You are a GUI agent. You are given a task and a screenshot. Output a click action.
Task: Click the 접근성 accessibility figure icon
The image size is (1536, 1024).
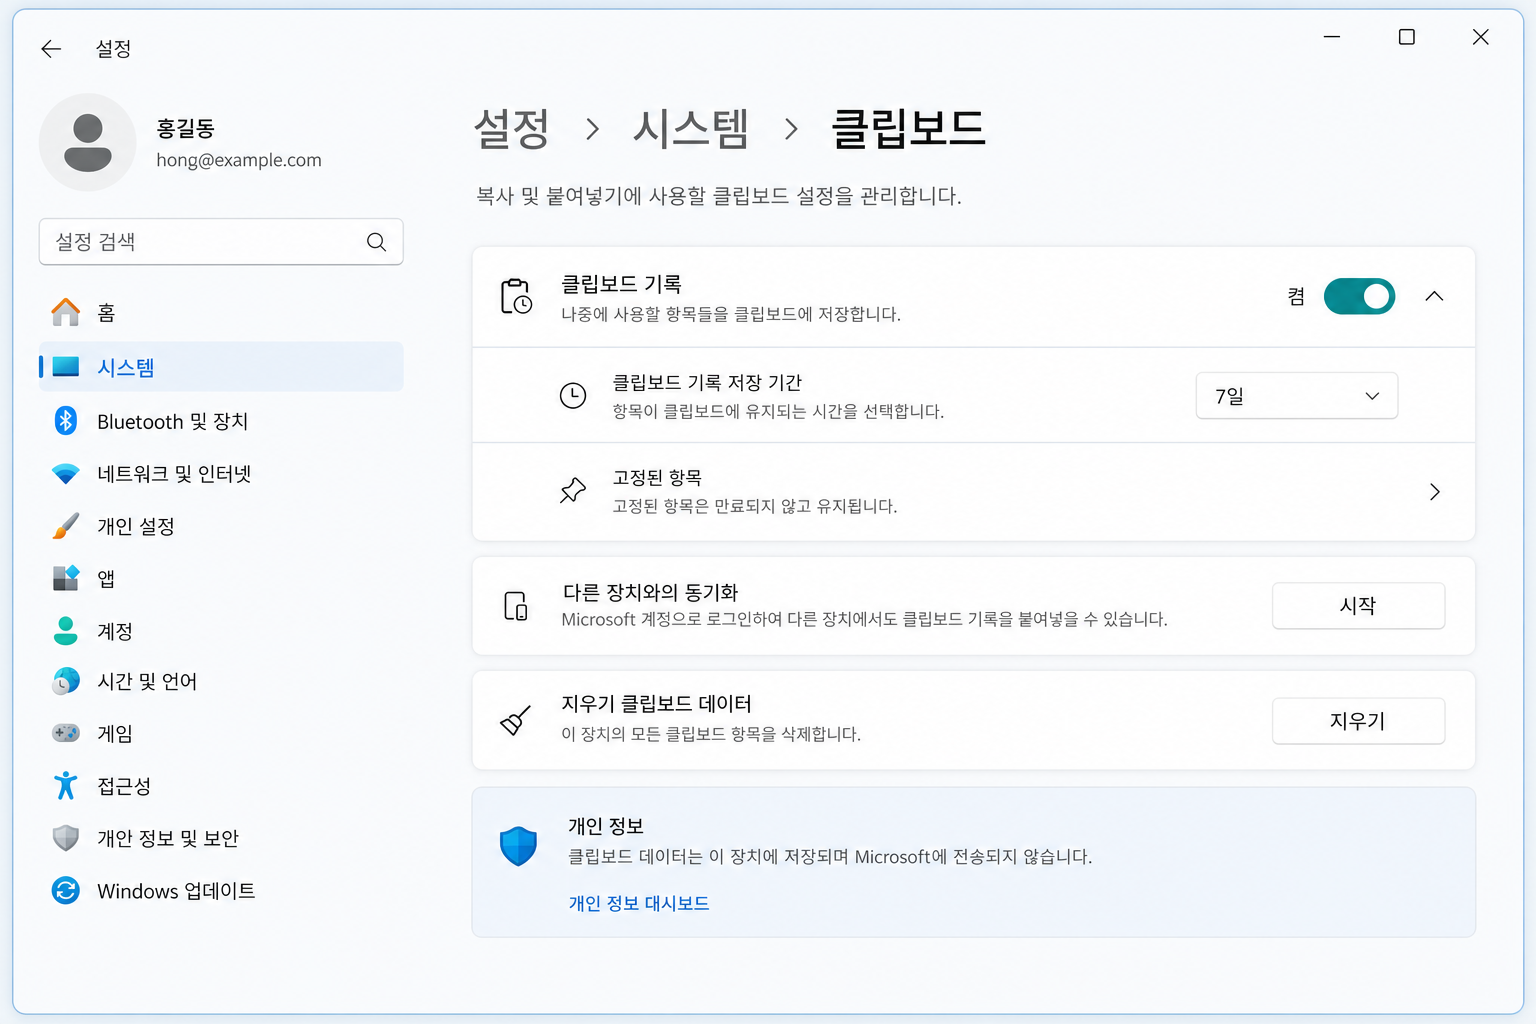(66, 786)
